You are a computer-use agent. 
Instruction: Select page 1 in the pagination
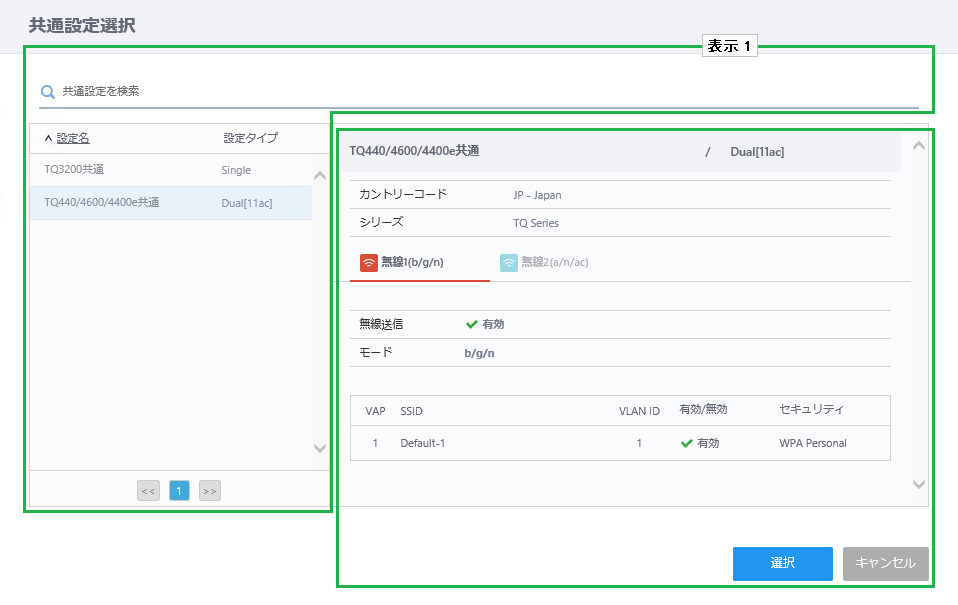click(x=179, y=491)
